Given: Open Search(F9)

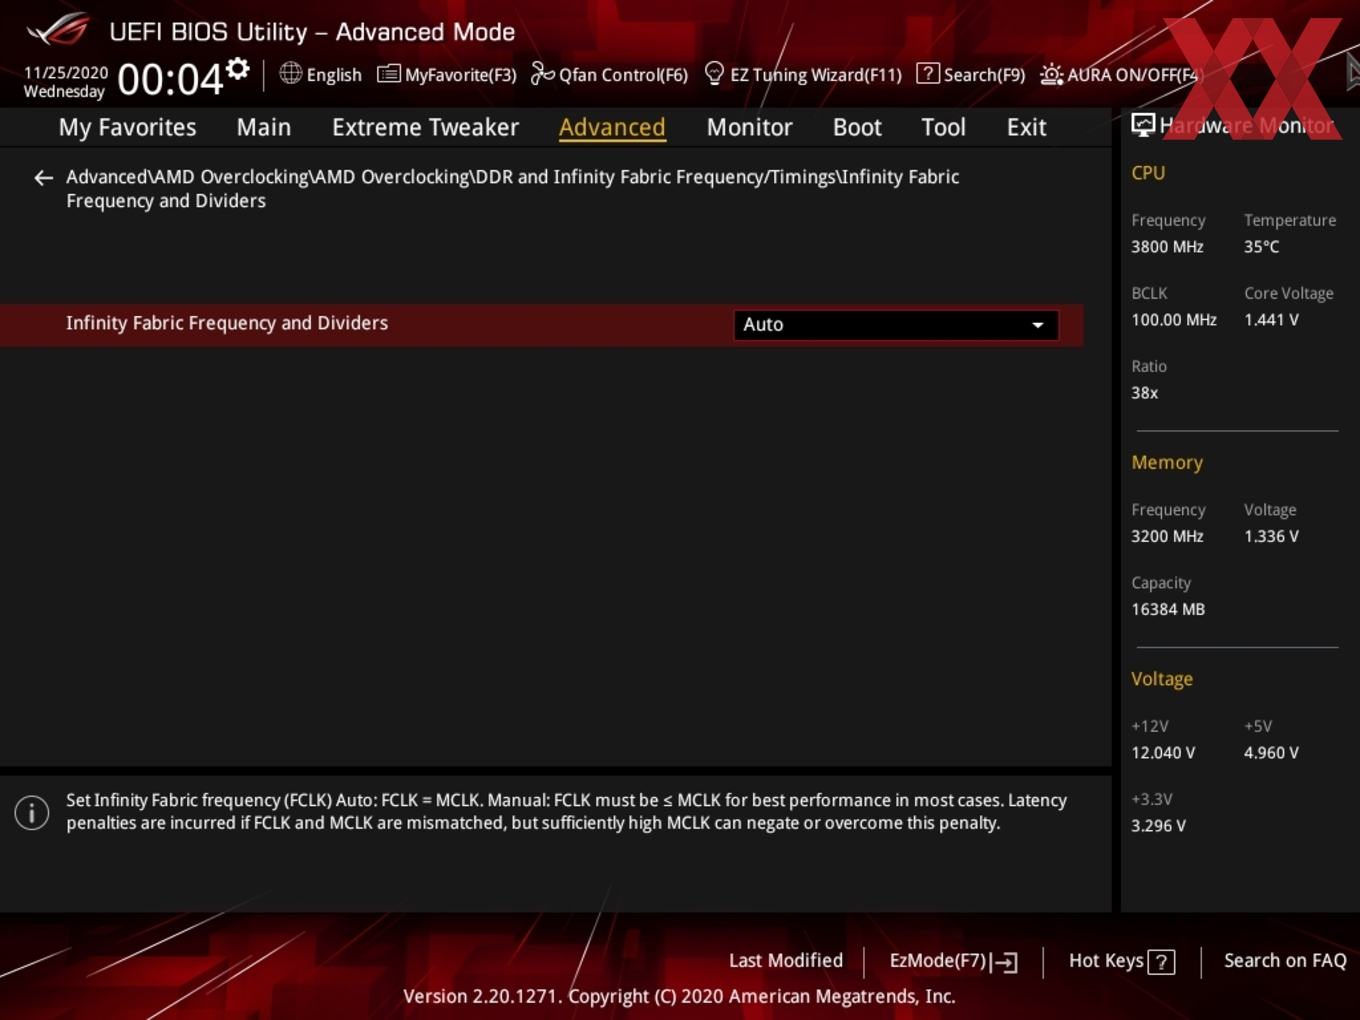Looking at the screenshot, I should pyautogui.click(x=971, y=74).
